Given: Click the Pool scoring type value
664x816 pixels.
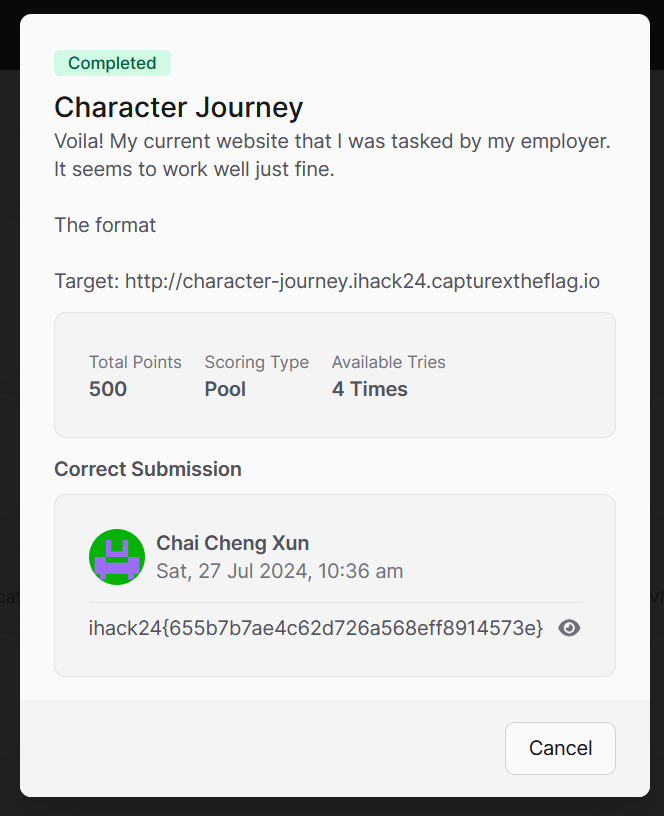Looking at the screenshot, I should pyautogui.click(x=225, y=389).
